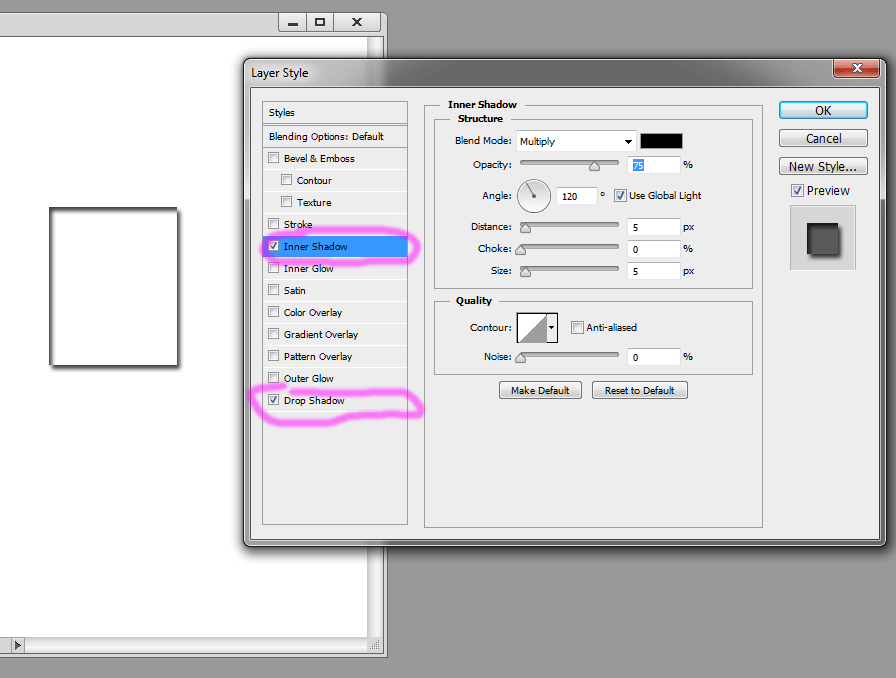Enable the Outer Glow checkbox
Image resolution: width=896 pixels, height=678 pixels.
tap(274, 378)
